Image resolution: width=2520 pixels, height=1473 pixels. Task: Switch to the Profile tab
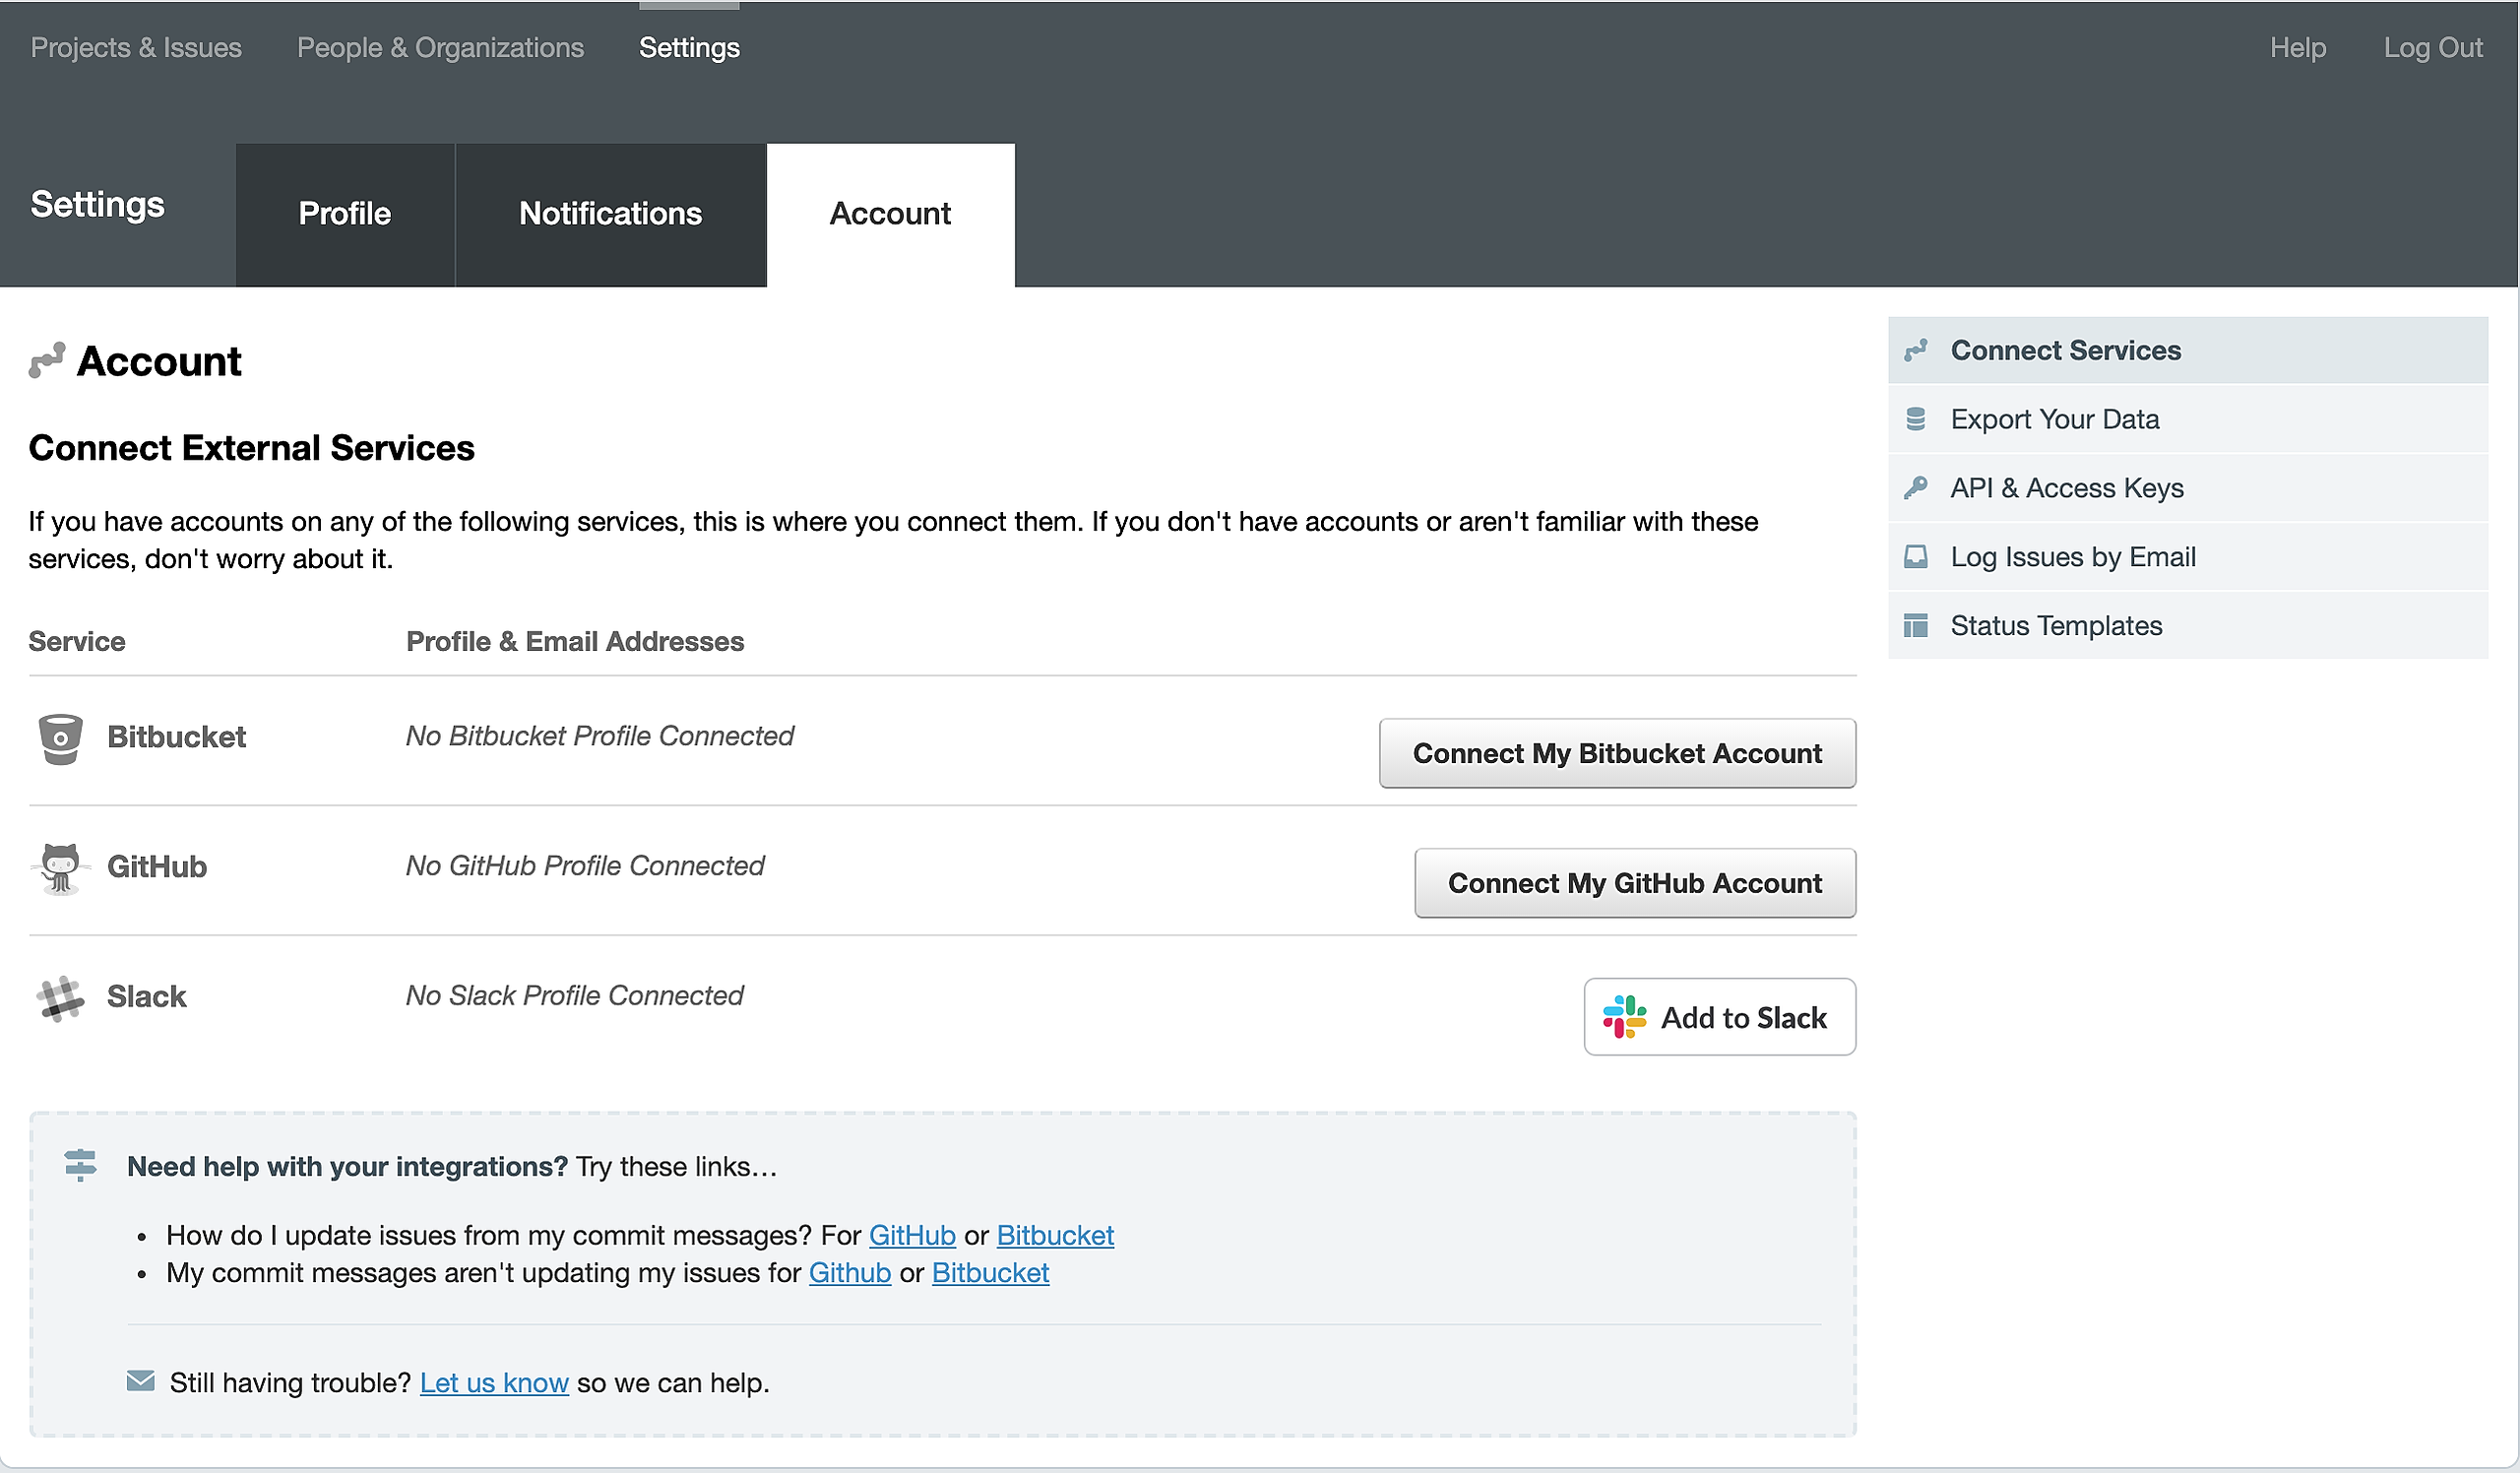[345, 214]
